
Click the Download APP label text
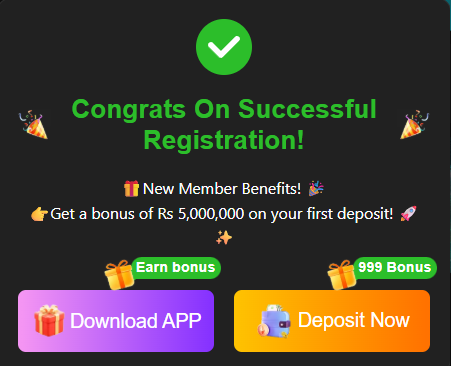pyautogui.click(x=136, y=321)
